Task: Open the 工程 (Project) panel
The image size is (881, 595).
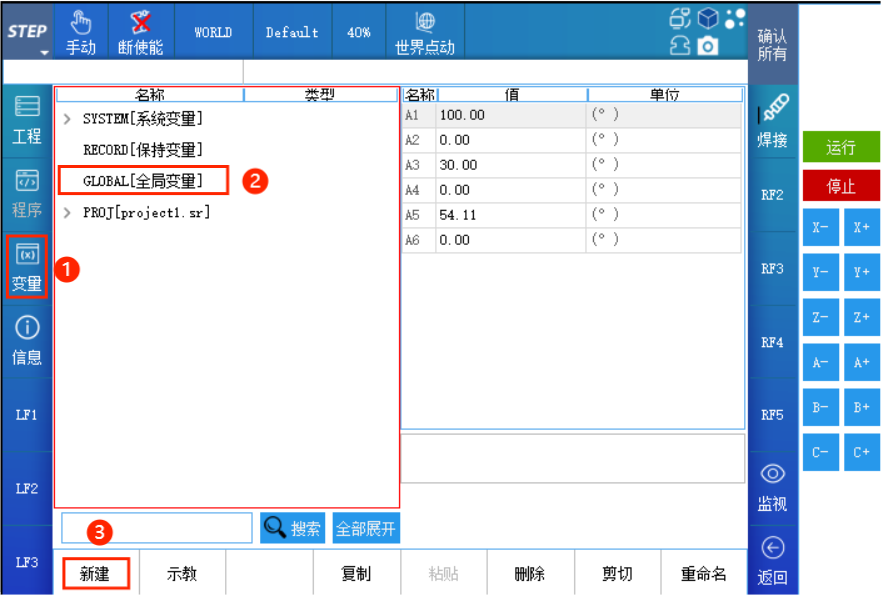Action: click(26, 117)
